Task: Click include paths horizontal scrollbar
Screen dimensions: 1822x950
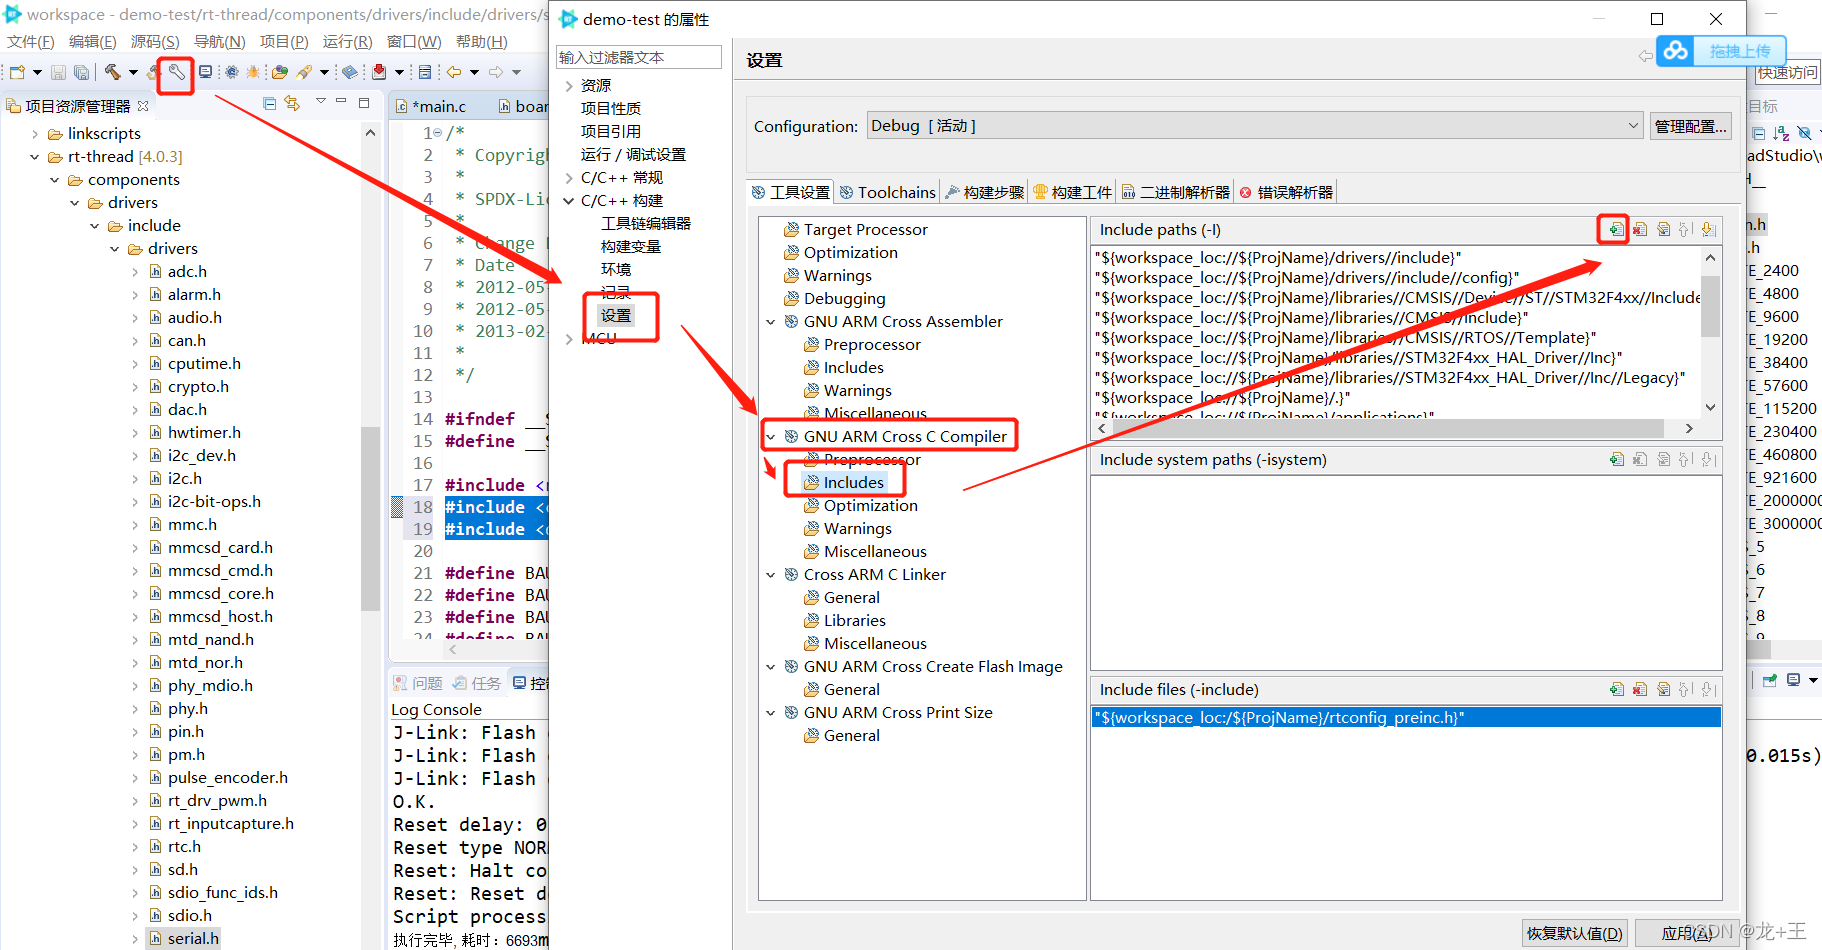Action: pyautogui.click(x=1388, y=428)
